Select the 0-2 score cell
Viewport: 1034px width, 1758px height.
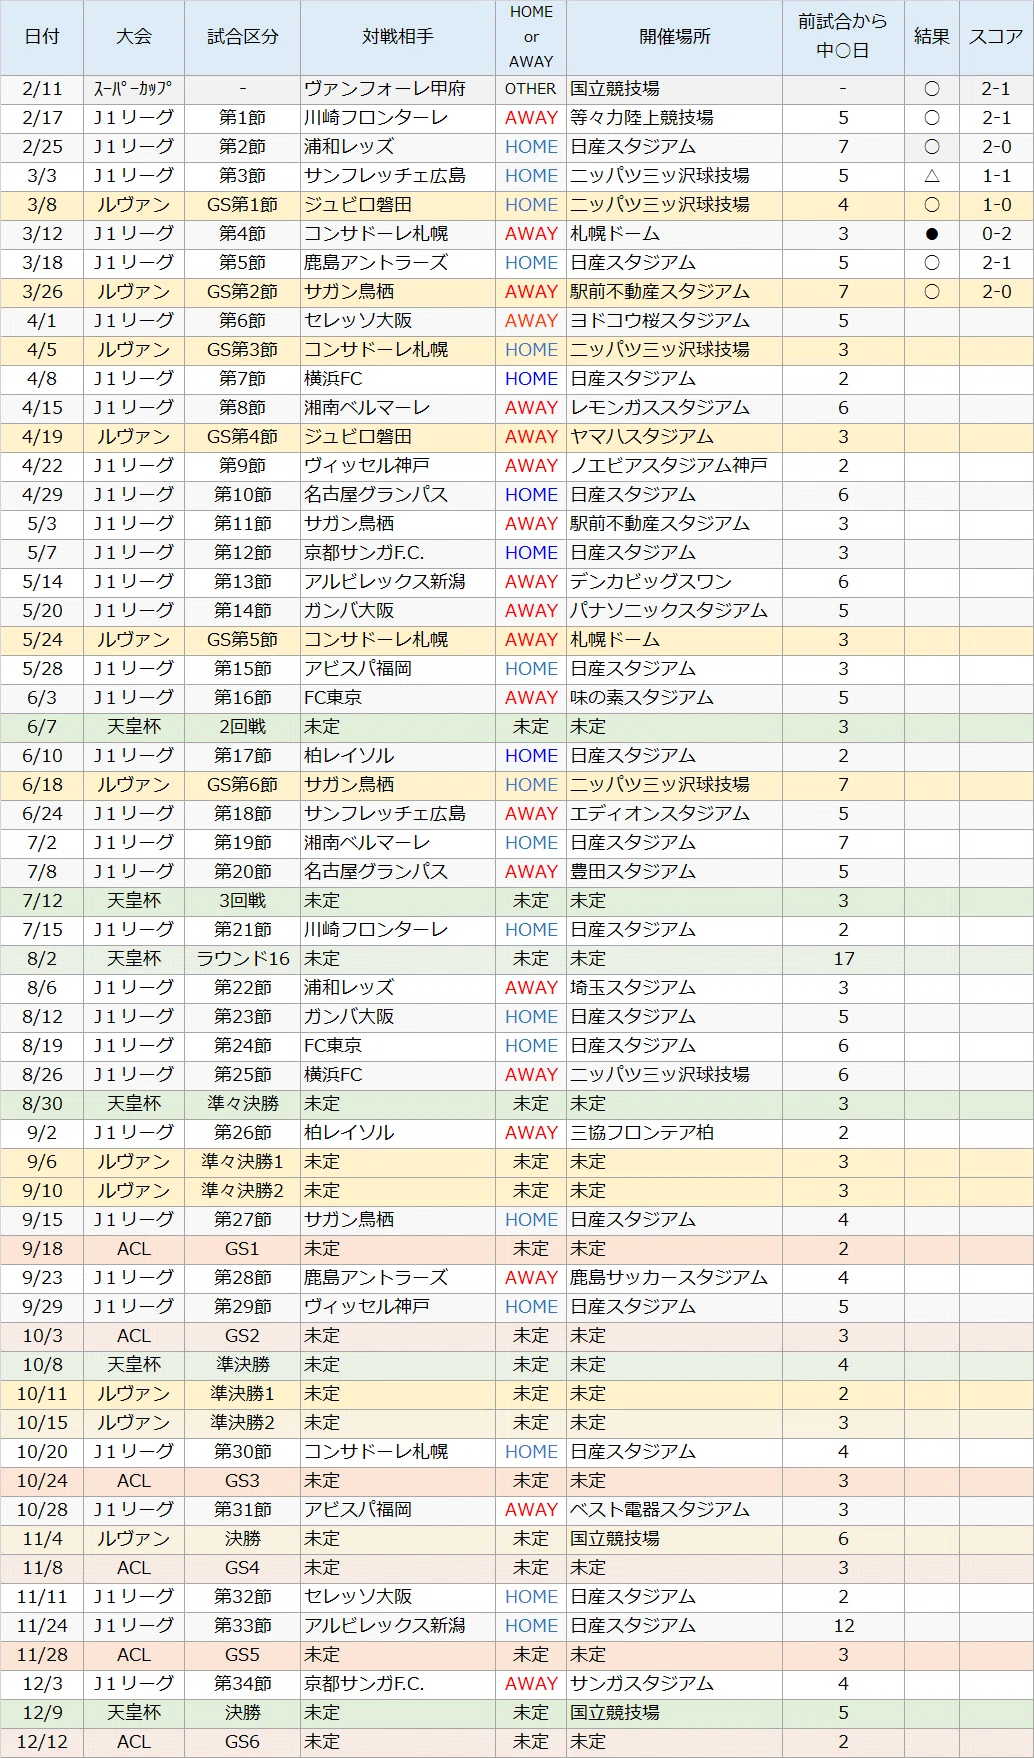[x=996, y=234]
